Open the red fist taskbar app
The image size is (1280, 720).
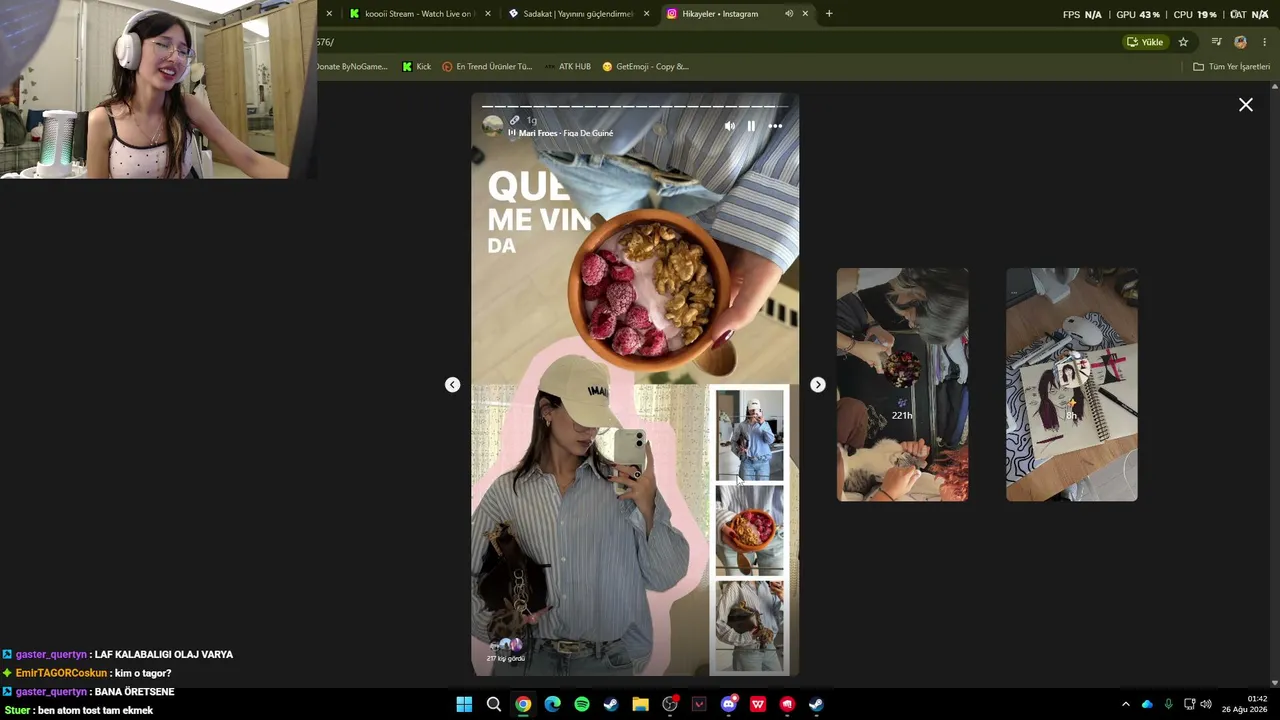pyautogui.click(x=787, y=704)
